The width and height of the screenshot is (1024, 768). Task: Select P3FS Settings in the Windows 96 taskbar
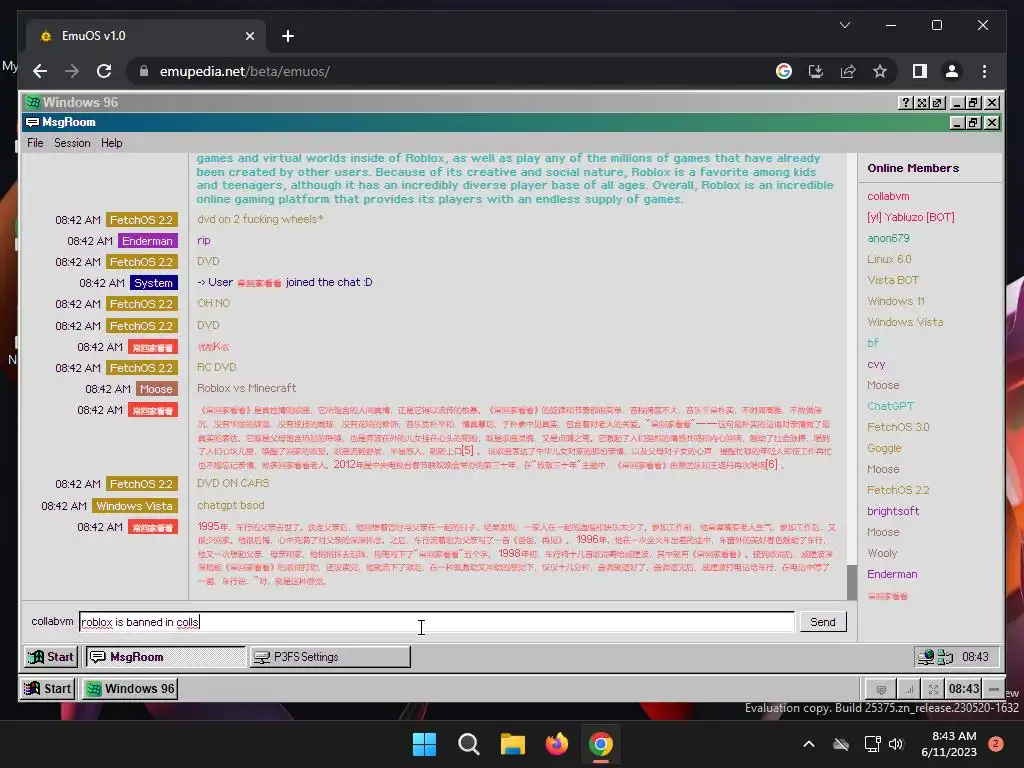(x=330, y=656)
